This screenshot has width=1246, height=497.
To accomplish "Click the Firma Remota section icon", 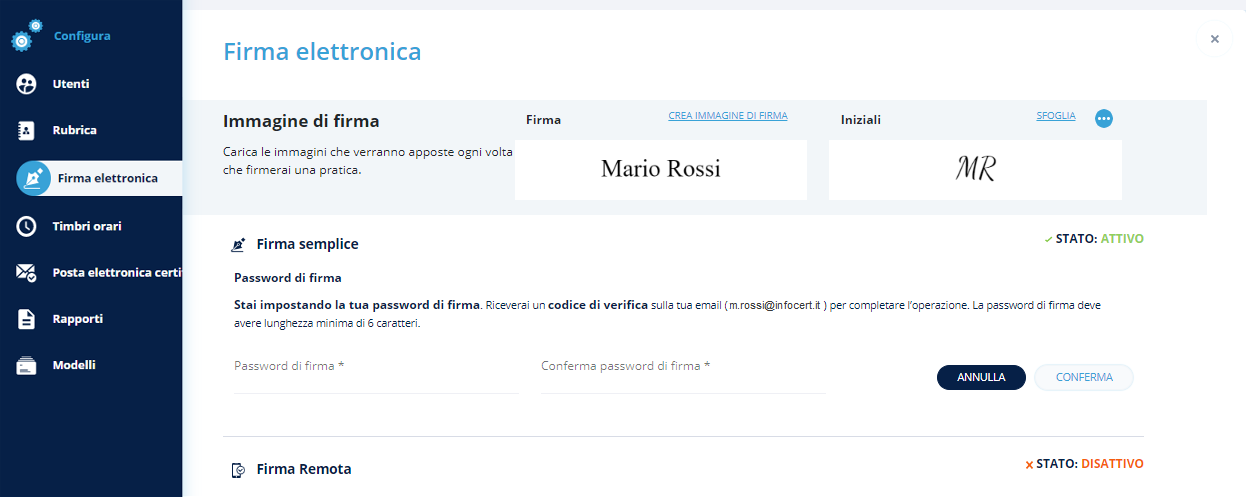I will 238,469.
